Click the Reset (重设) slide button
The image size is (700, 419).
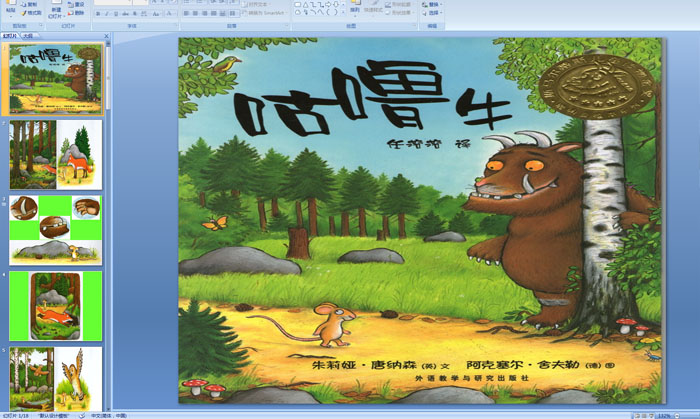click(x=76, y=4)
